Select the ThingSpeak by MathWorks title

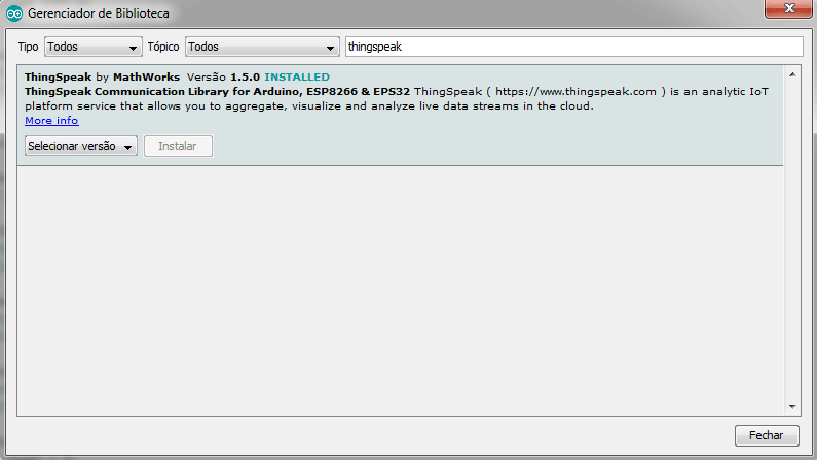point(102,77)
